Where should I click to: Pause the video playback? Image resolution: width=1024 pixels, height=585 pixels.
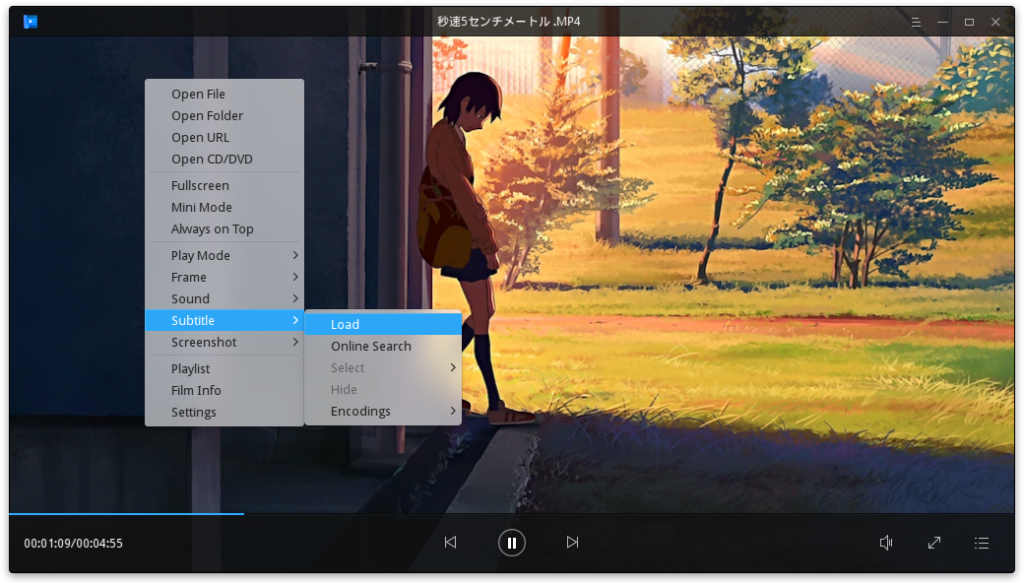511,542
